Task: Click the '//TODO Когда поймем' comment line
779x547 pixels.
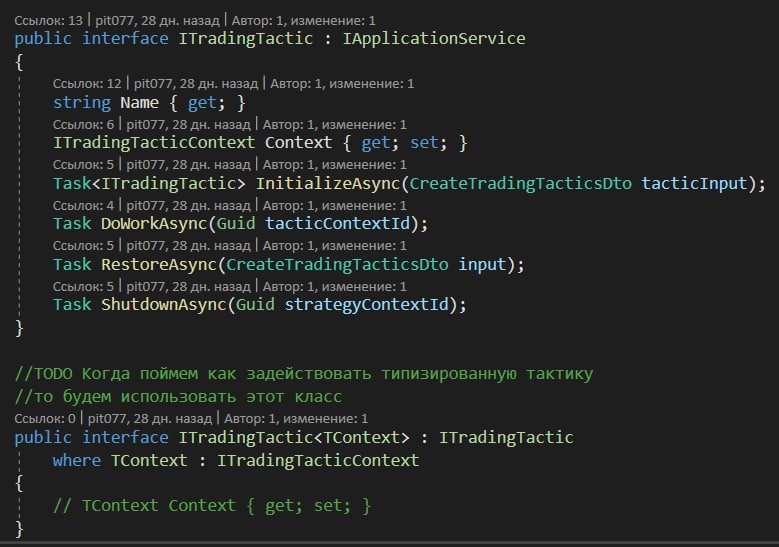Action: coord(304,374)
